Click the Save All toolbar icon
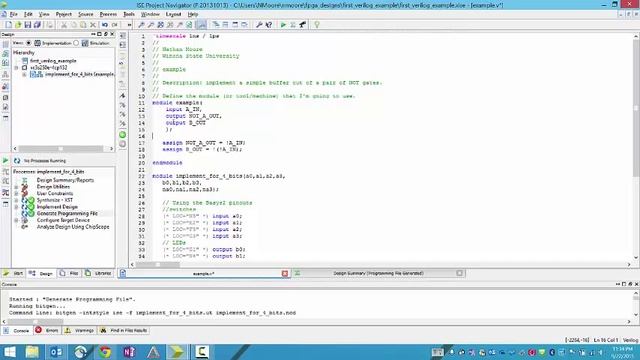Image resolution: width=640 pixels, height=360 pixels. [x=37, y=25]
